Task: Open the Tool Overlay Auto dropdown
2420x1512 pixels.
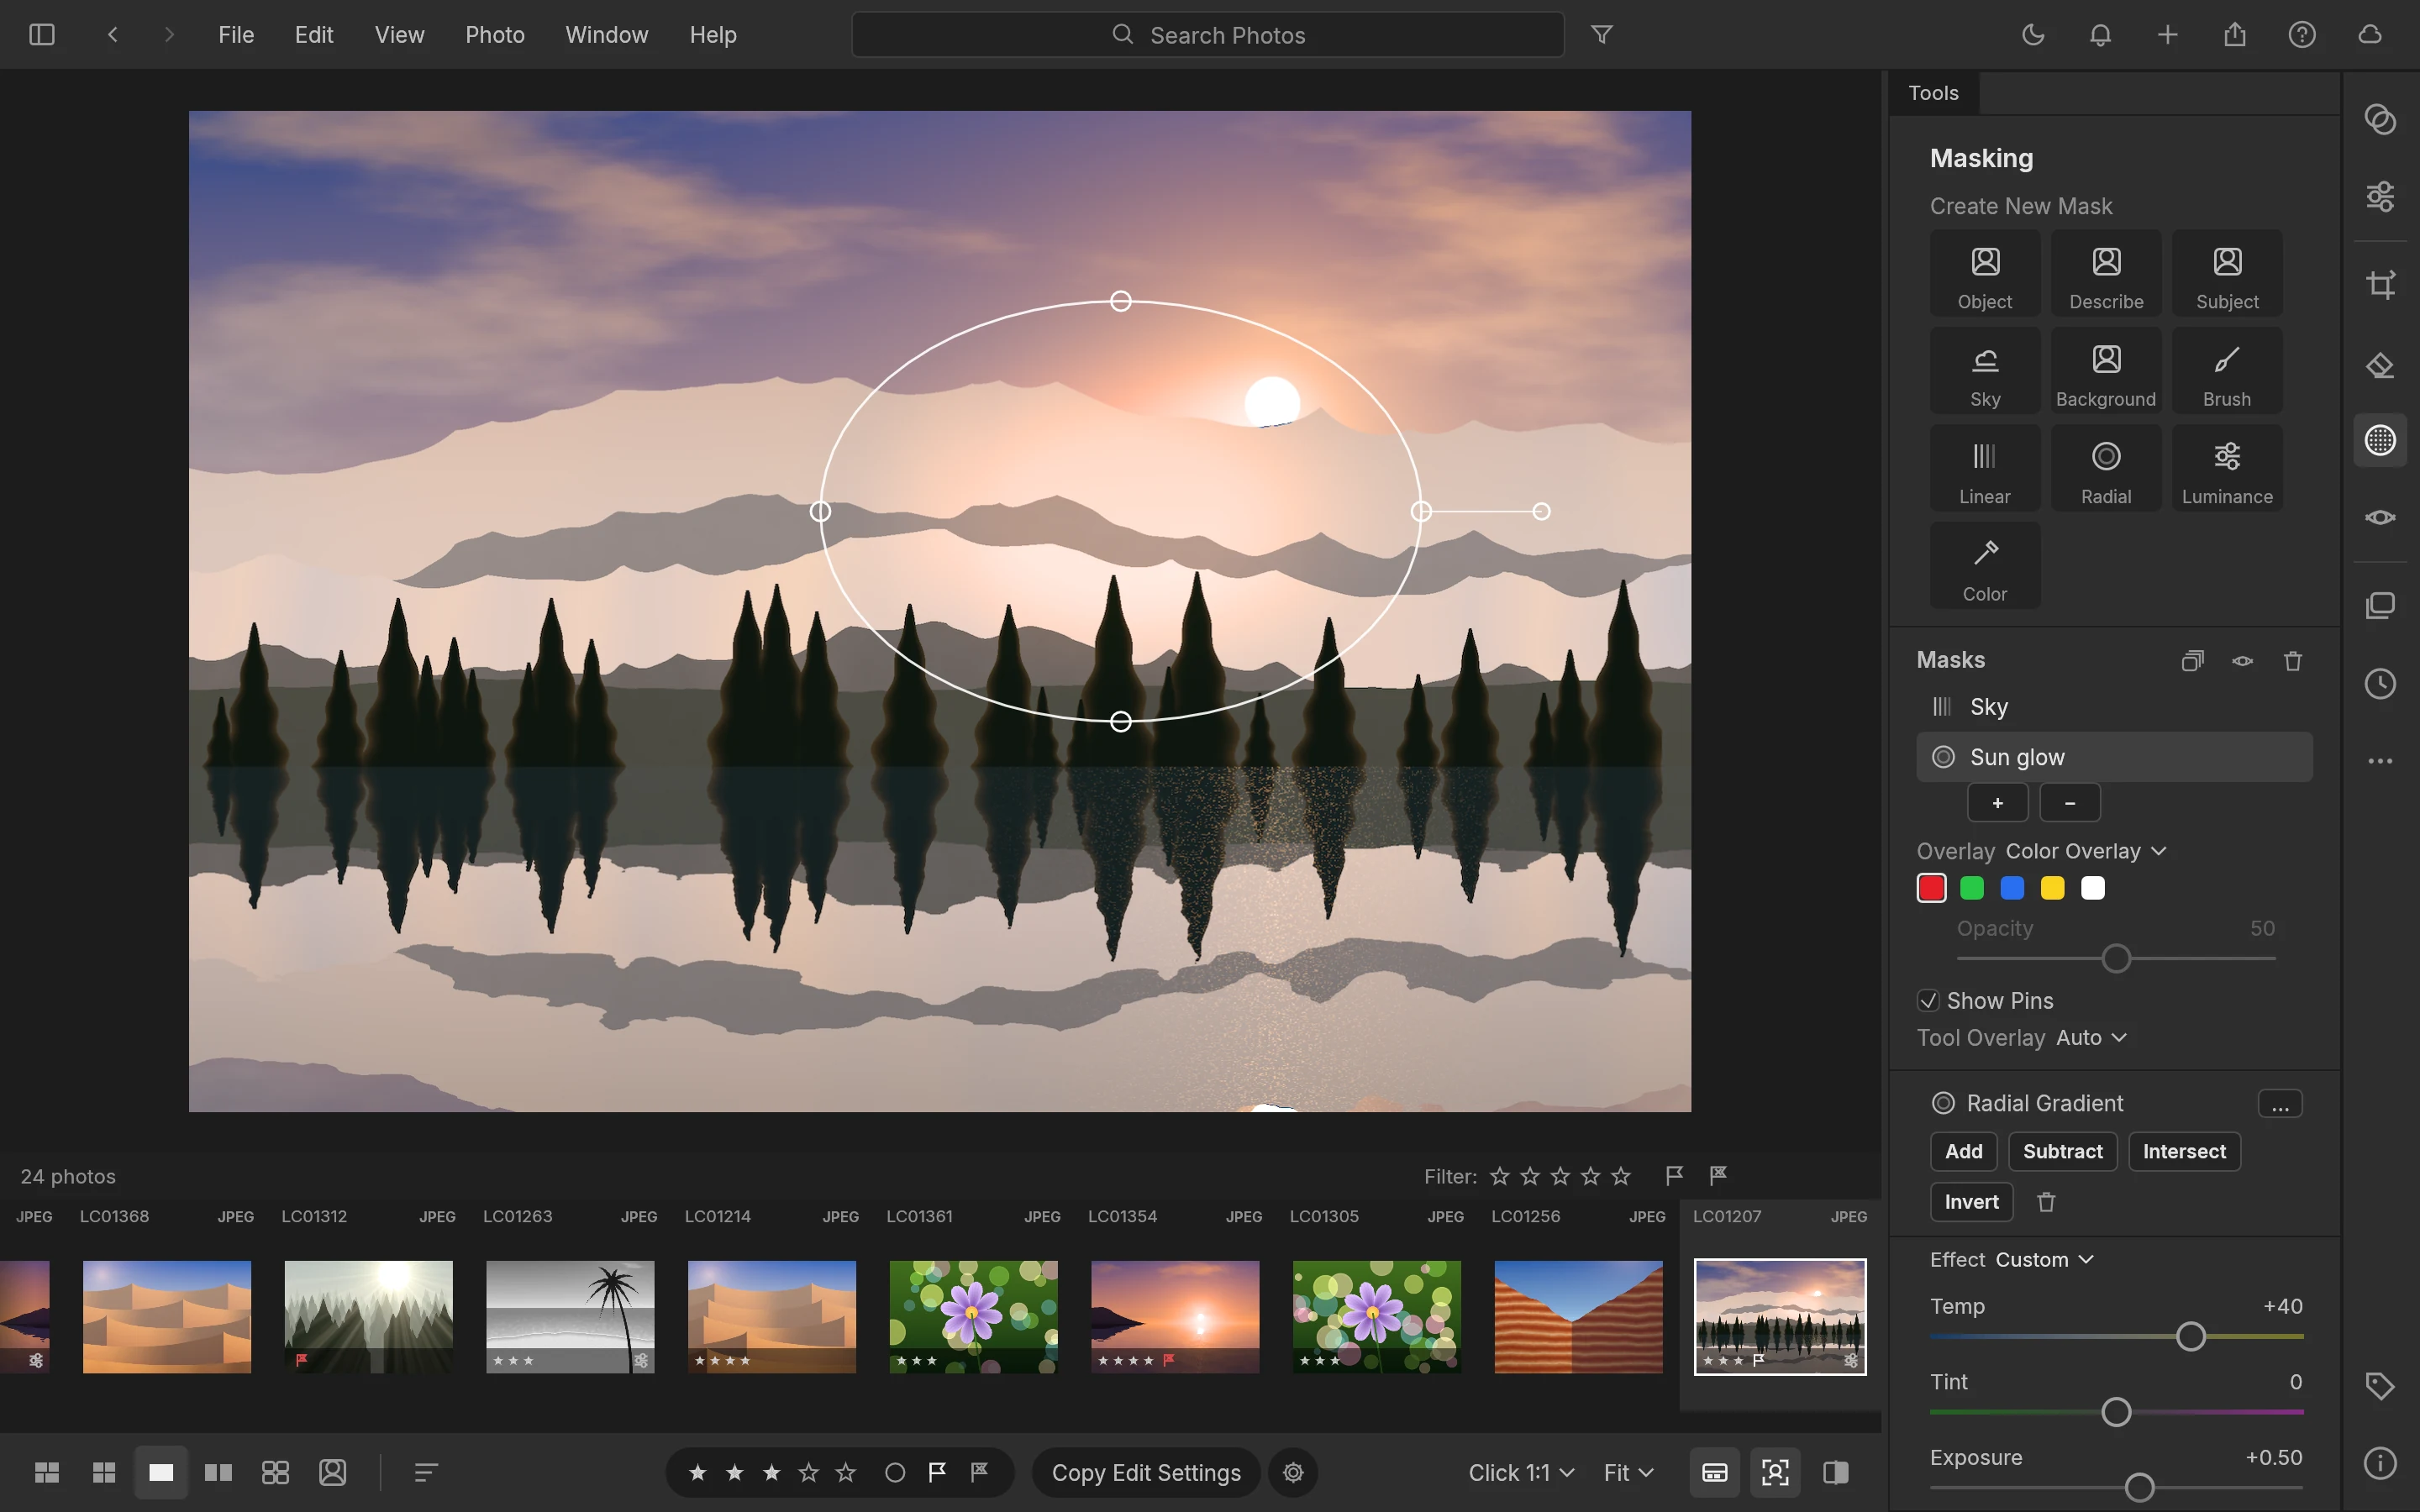Action: (2091, 1038)
